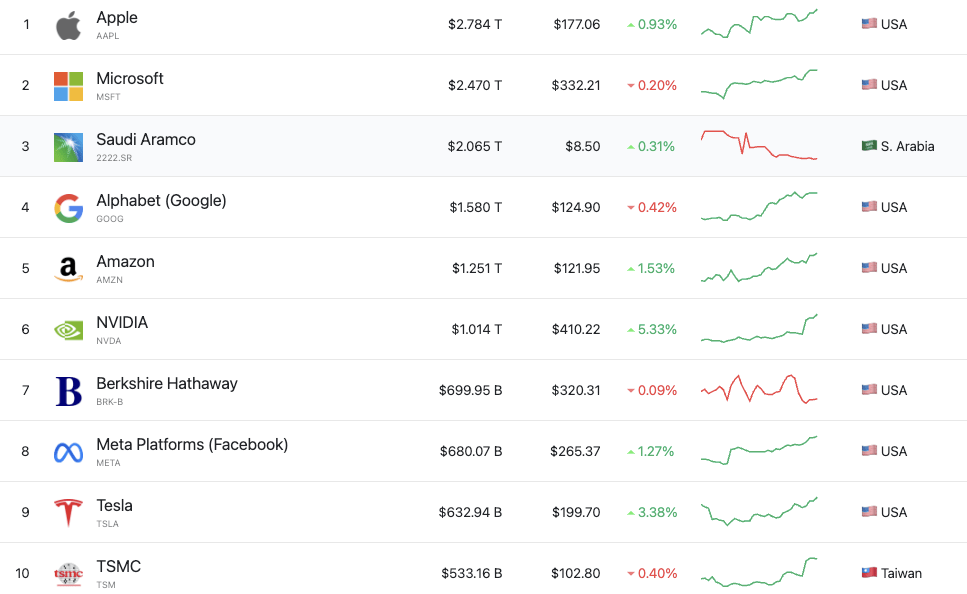Click NVIDIA's market cap $1.014 T
Viewport: 967px width, 594px height.
477,330
